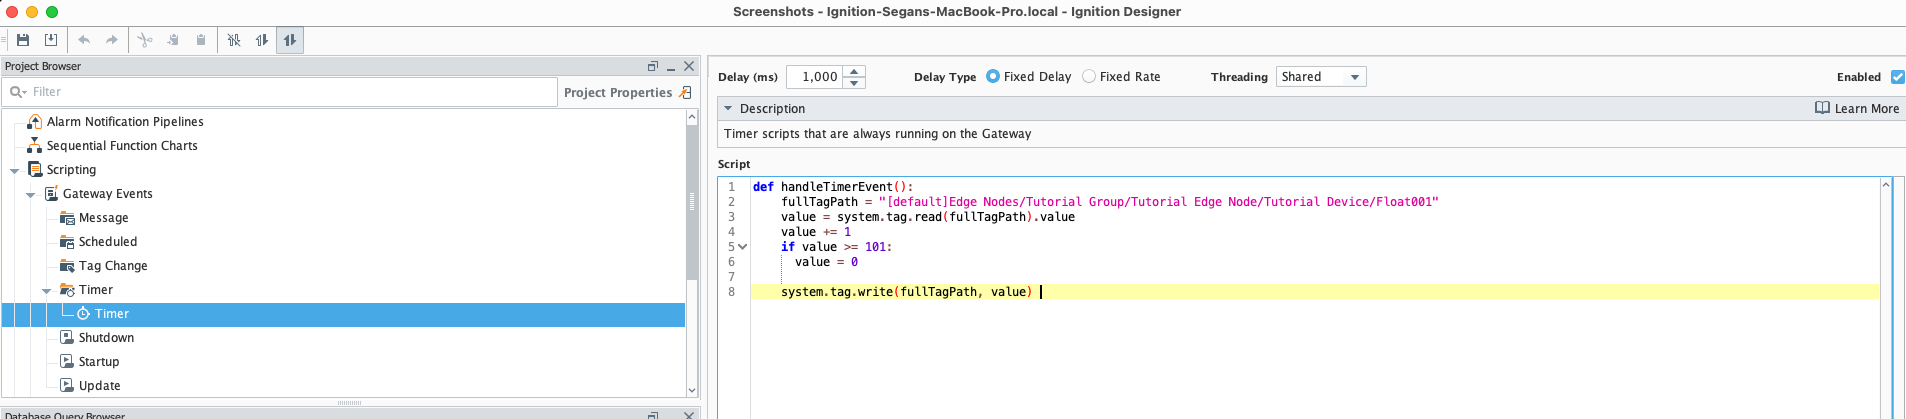Viewport: 1906px width, 419px height.
Task: Set gateway comm mode to Off
Action: pos(234,40)
